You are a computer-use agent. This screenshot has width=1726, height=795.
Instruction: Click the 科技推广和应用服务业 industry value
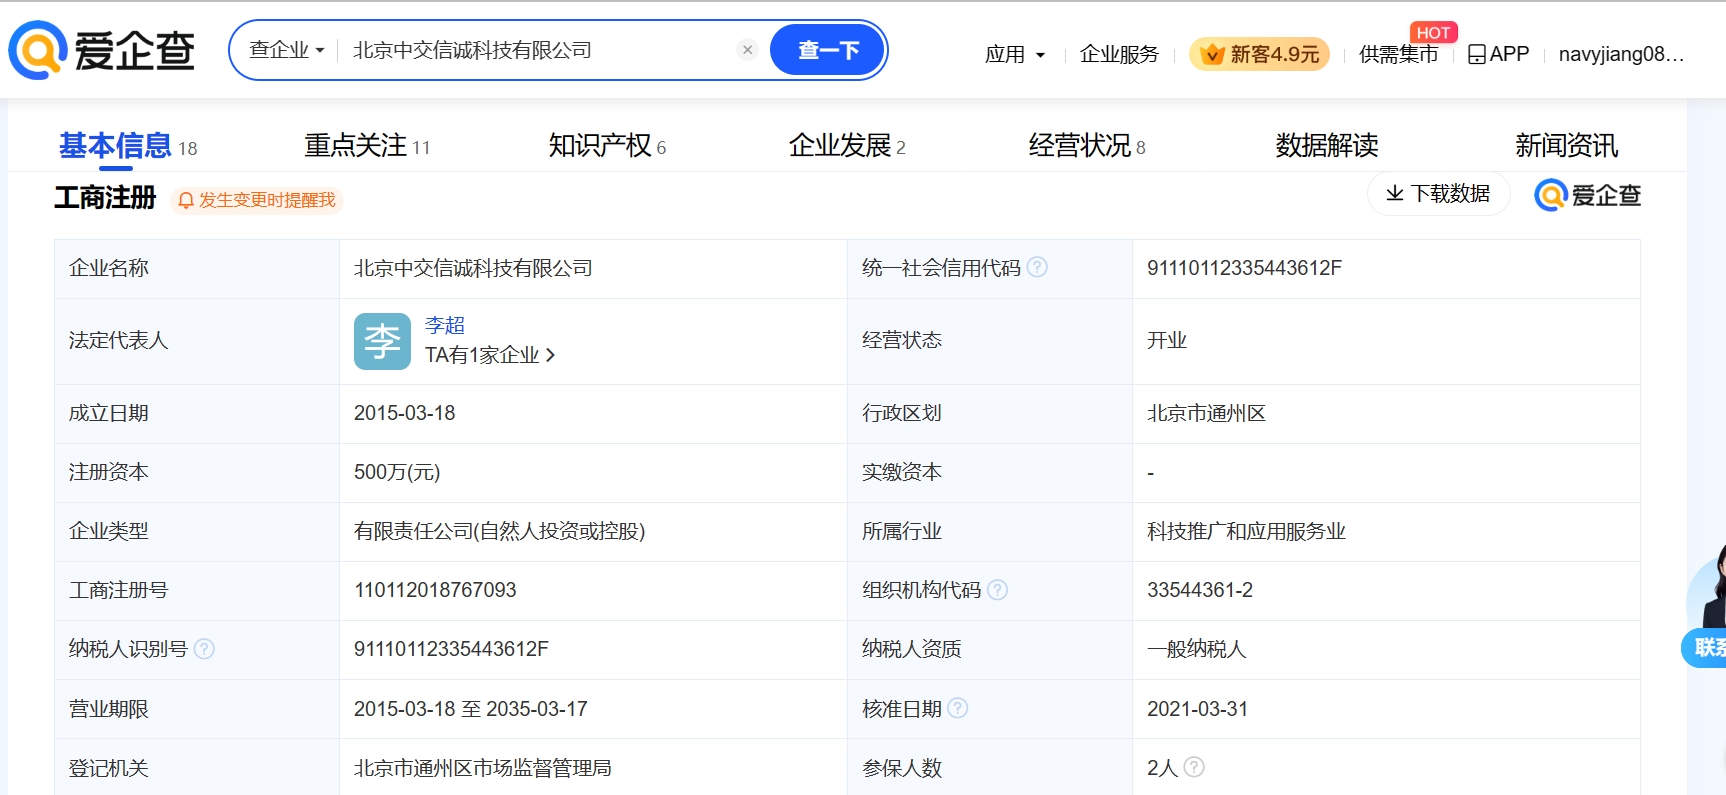pos(1246,531)
